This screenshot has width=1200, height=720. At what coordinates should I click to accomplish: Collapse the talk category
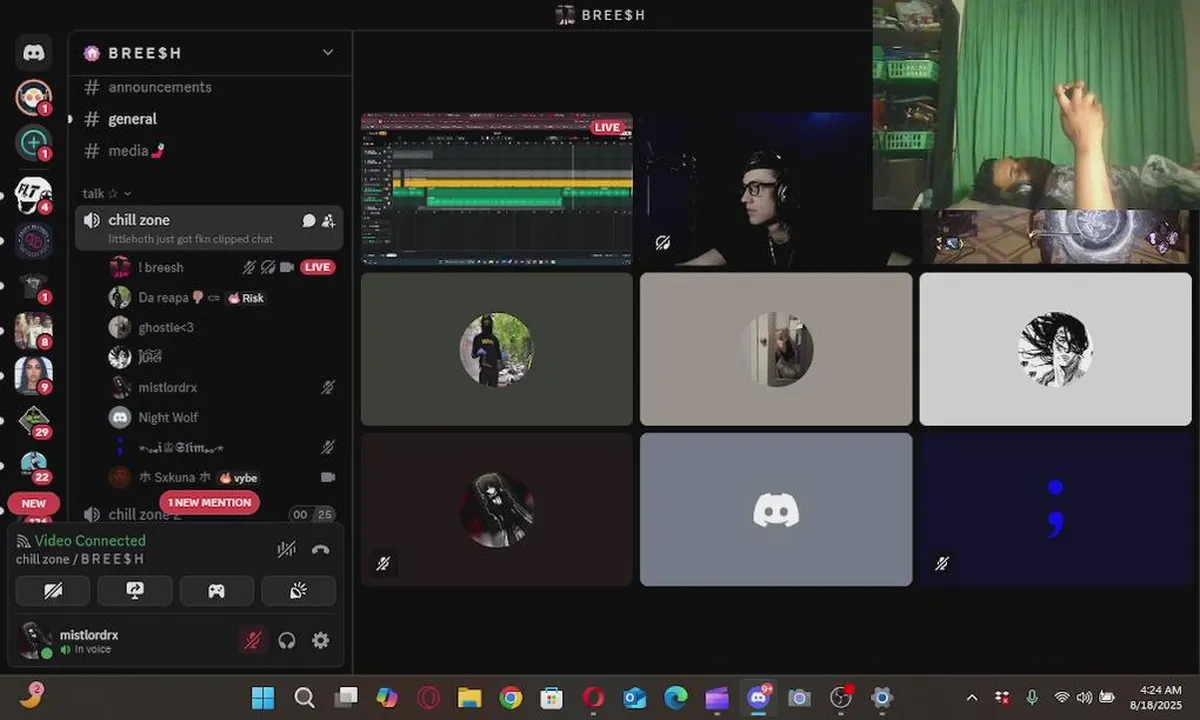tap(106, 193)
